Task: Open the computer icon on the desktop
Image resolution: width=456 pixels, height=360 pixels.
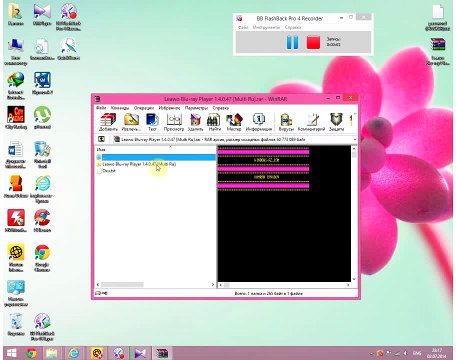Action: point(16,52)
